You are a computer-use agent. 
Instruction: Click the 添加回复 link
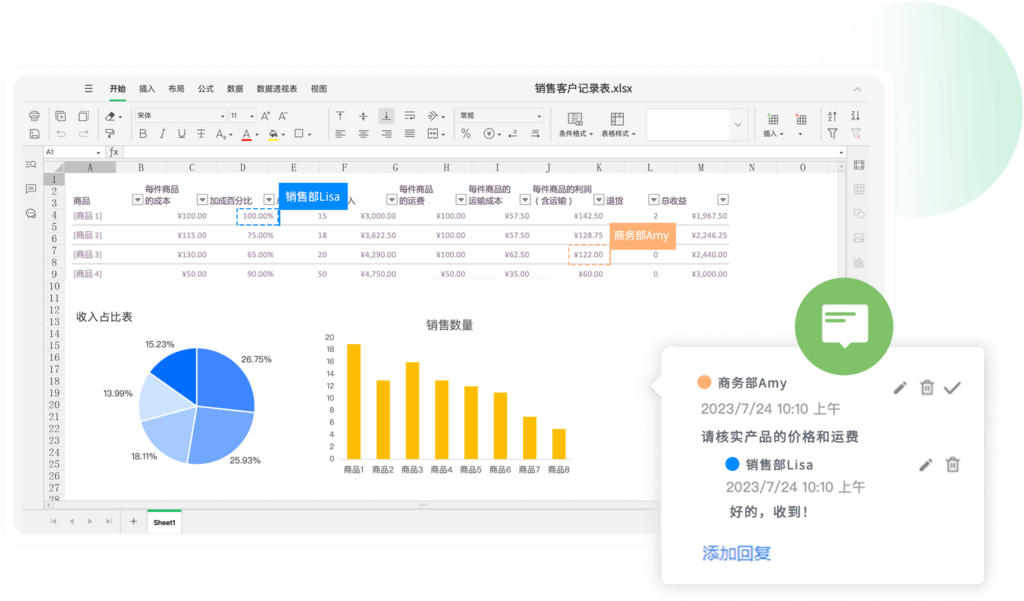pos(736,553)
